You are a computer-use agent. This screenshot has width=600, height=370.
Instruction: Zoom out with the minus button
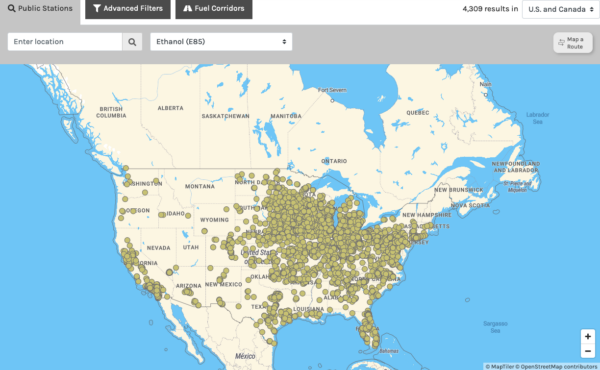[588, 351]
